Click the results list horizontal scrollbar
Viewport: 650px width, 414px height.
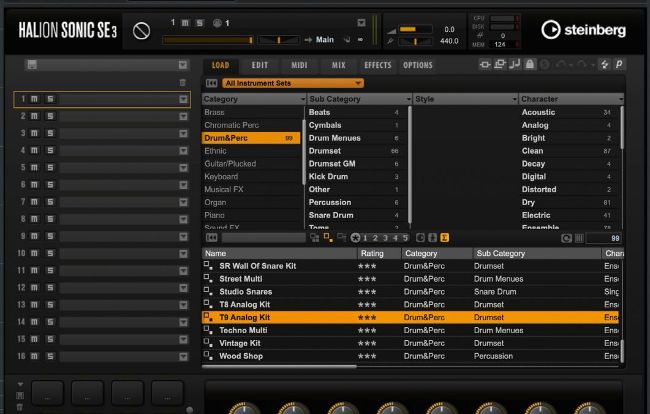pos(279,366)
